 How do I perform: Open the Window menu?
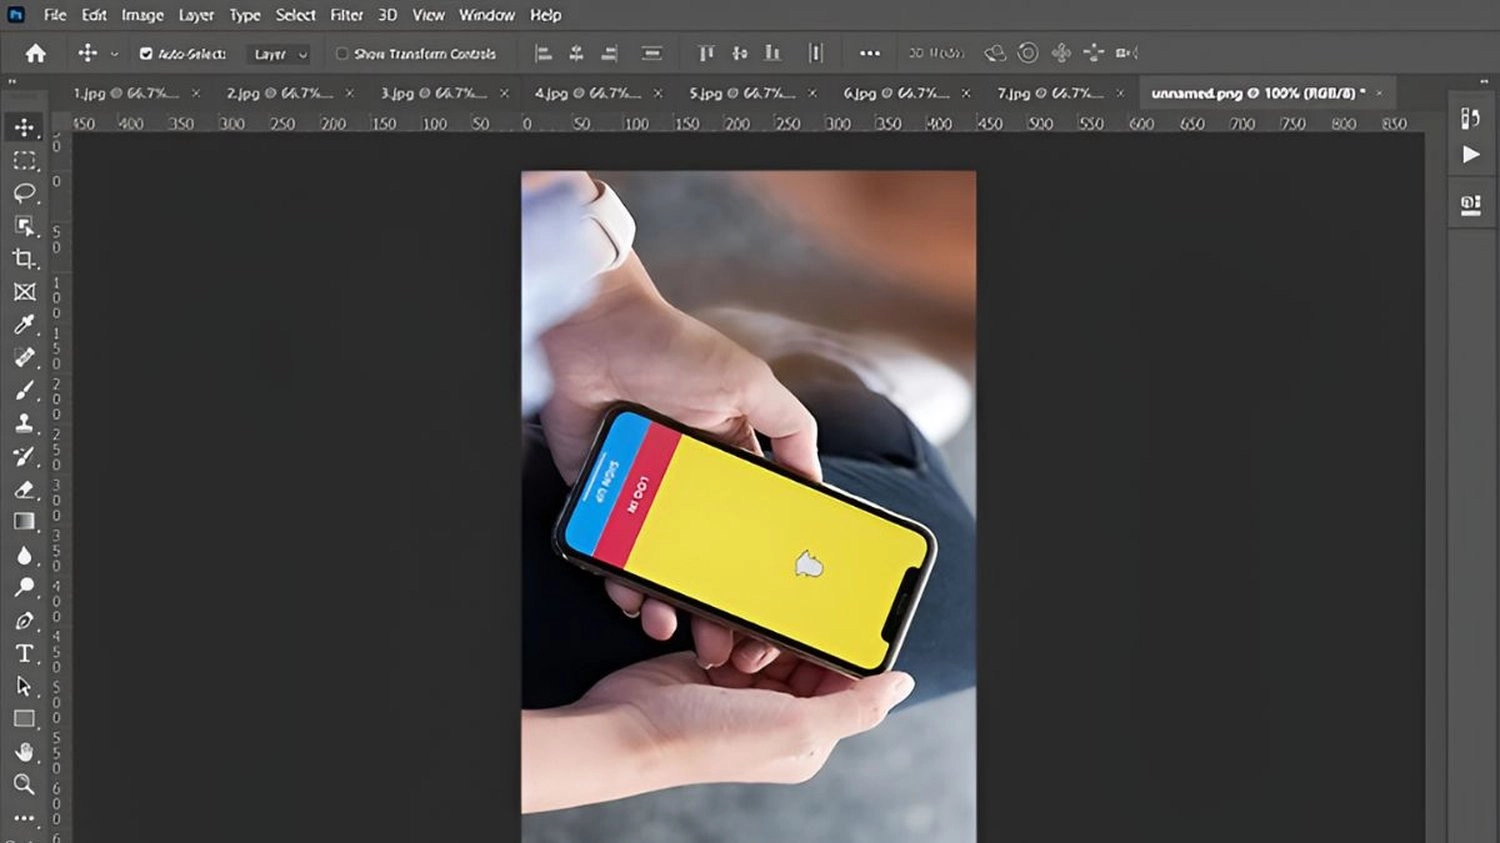(x=487, y=15)
